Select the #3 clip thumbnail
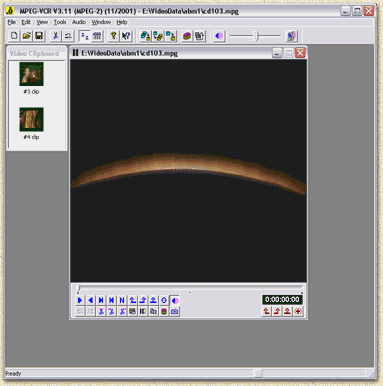 [31, 74]
